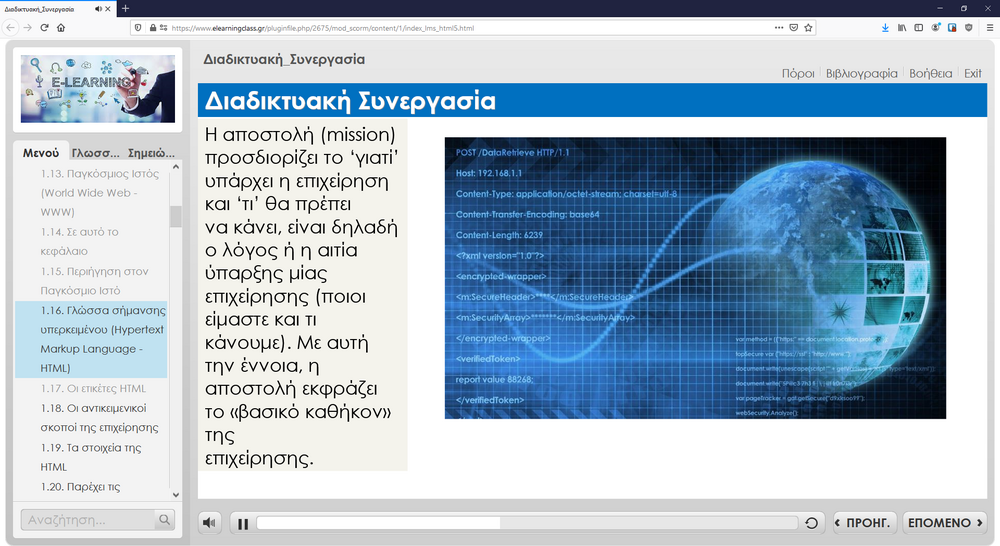Open the Firefox hamburger menu
The width and height of the screenshot is (1000, 546).
[985, 28]
